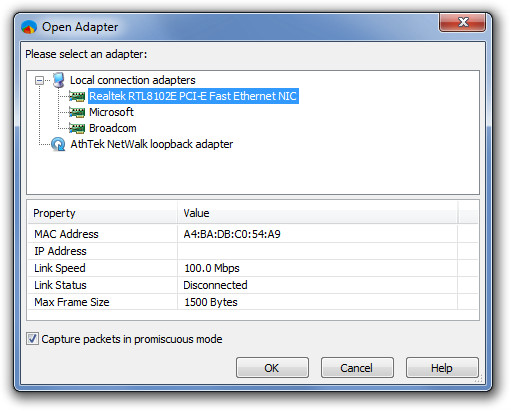Click the Value column header
This screenshot has width=511, height=411.
click(x=318, y=213)
